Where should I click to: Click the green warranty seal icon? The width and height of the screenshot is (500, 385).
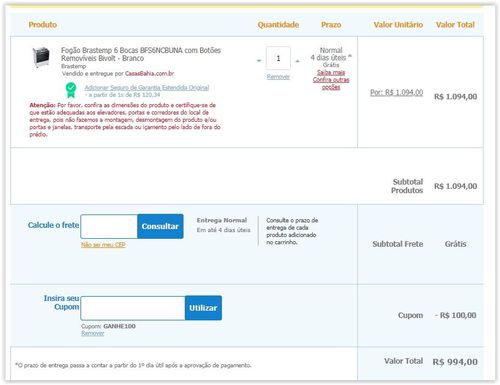(71, 90)
